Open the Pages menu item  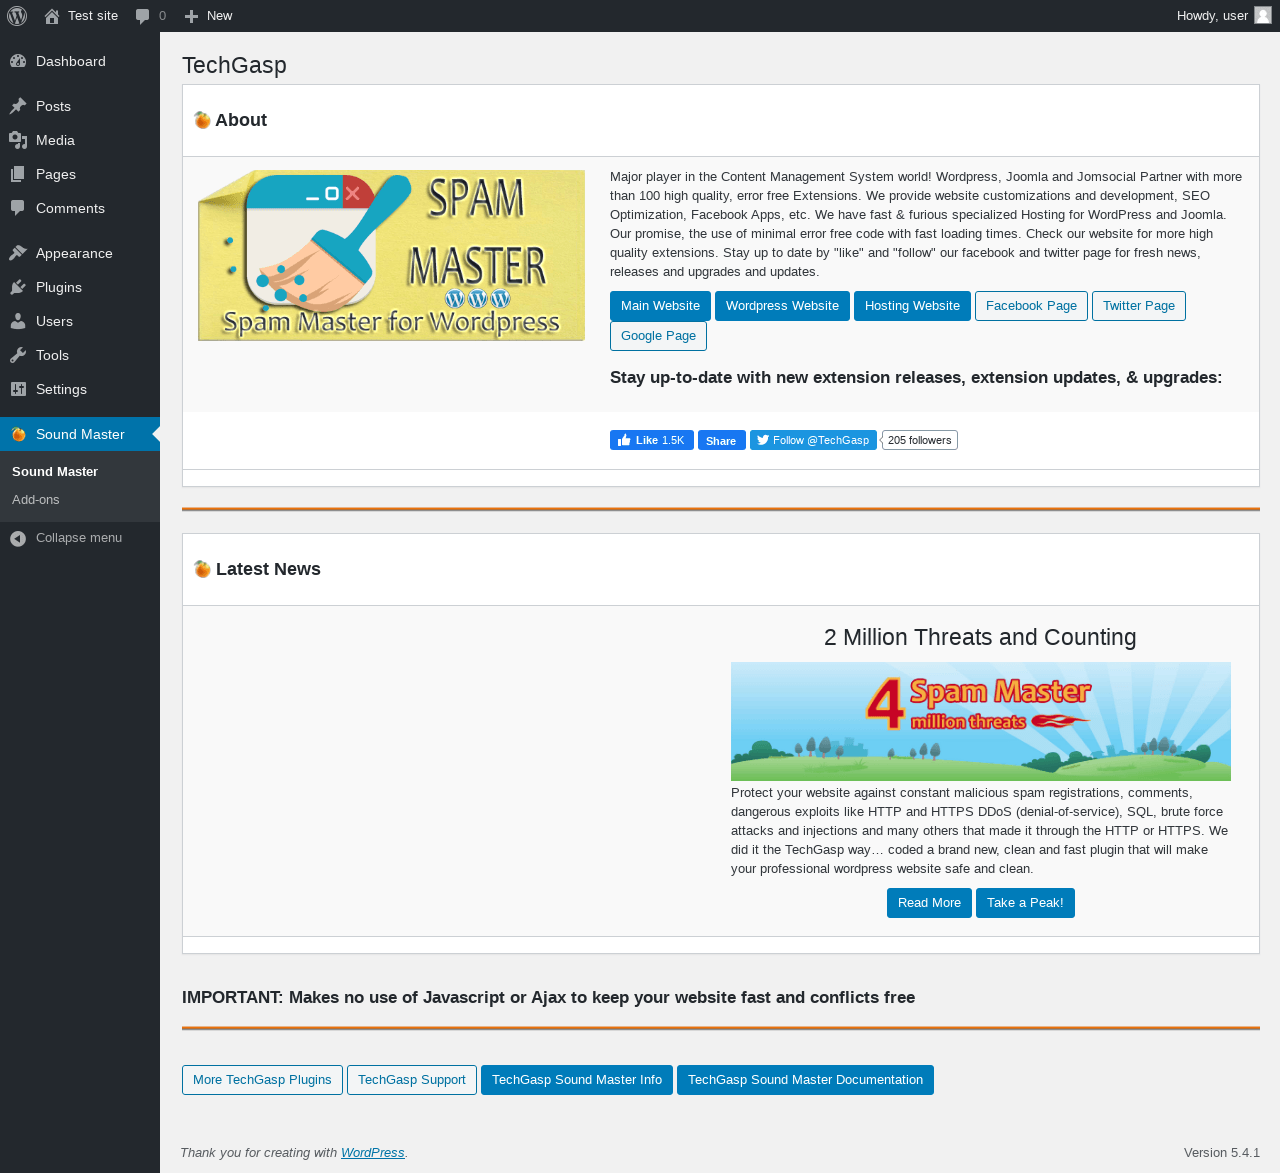[x=80, y=174]
